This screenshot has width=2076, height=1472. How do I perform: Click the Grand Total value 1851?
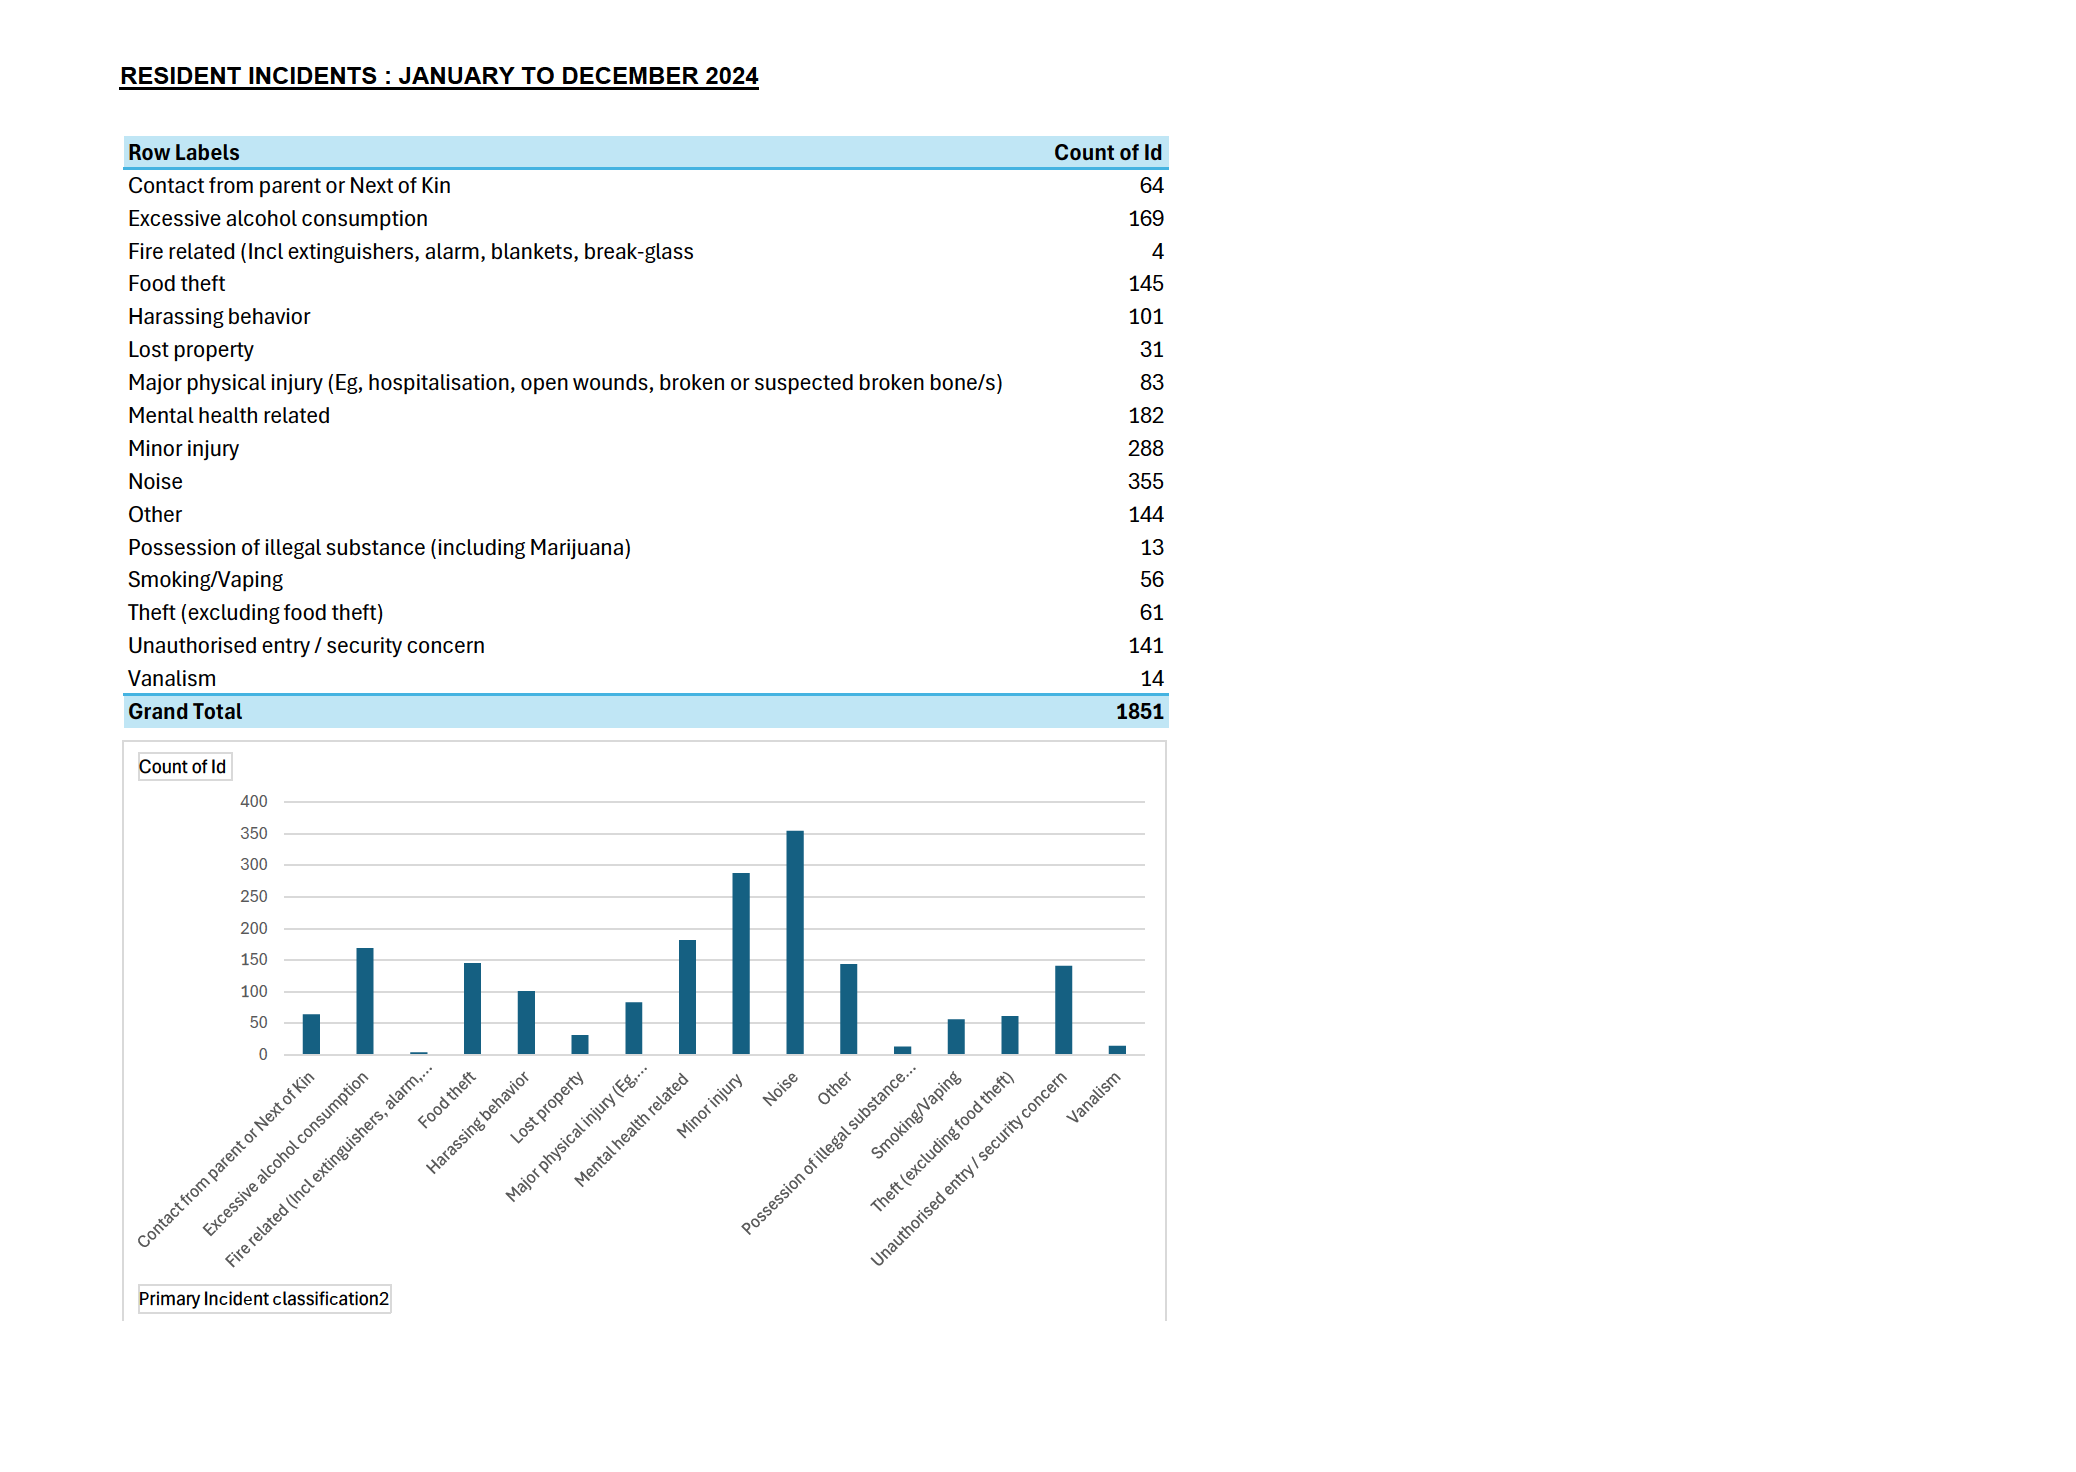tap(1140, 712)
